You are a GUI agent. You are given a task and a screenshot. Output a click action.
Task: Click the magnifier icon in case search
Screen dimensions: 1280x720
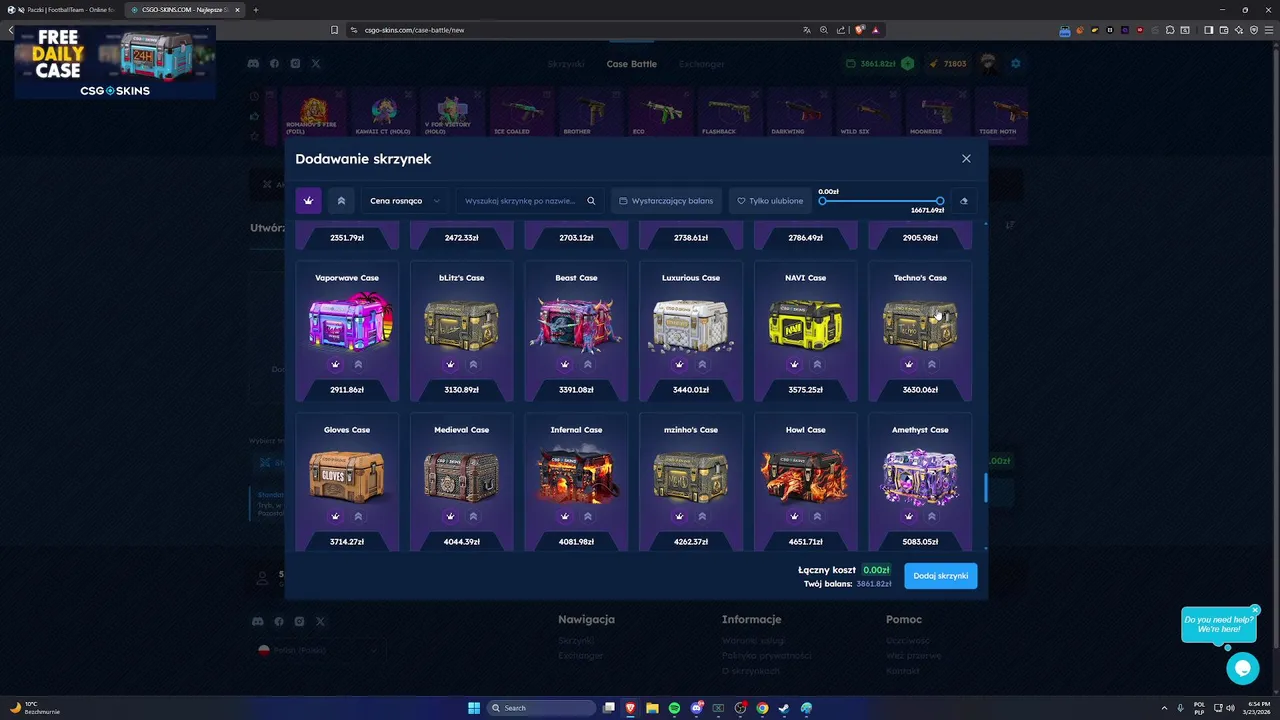point(591,201)
